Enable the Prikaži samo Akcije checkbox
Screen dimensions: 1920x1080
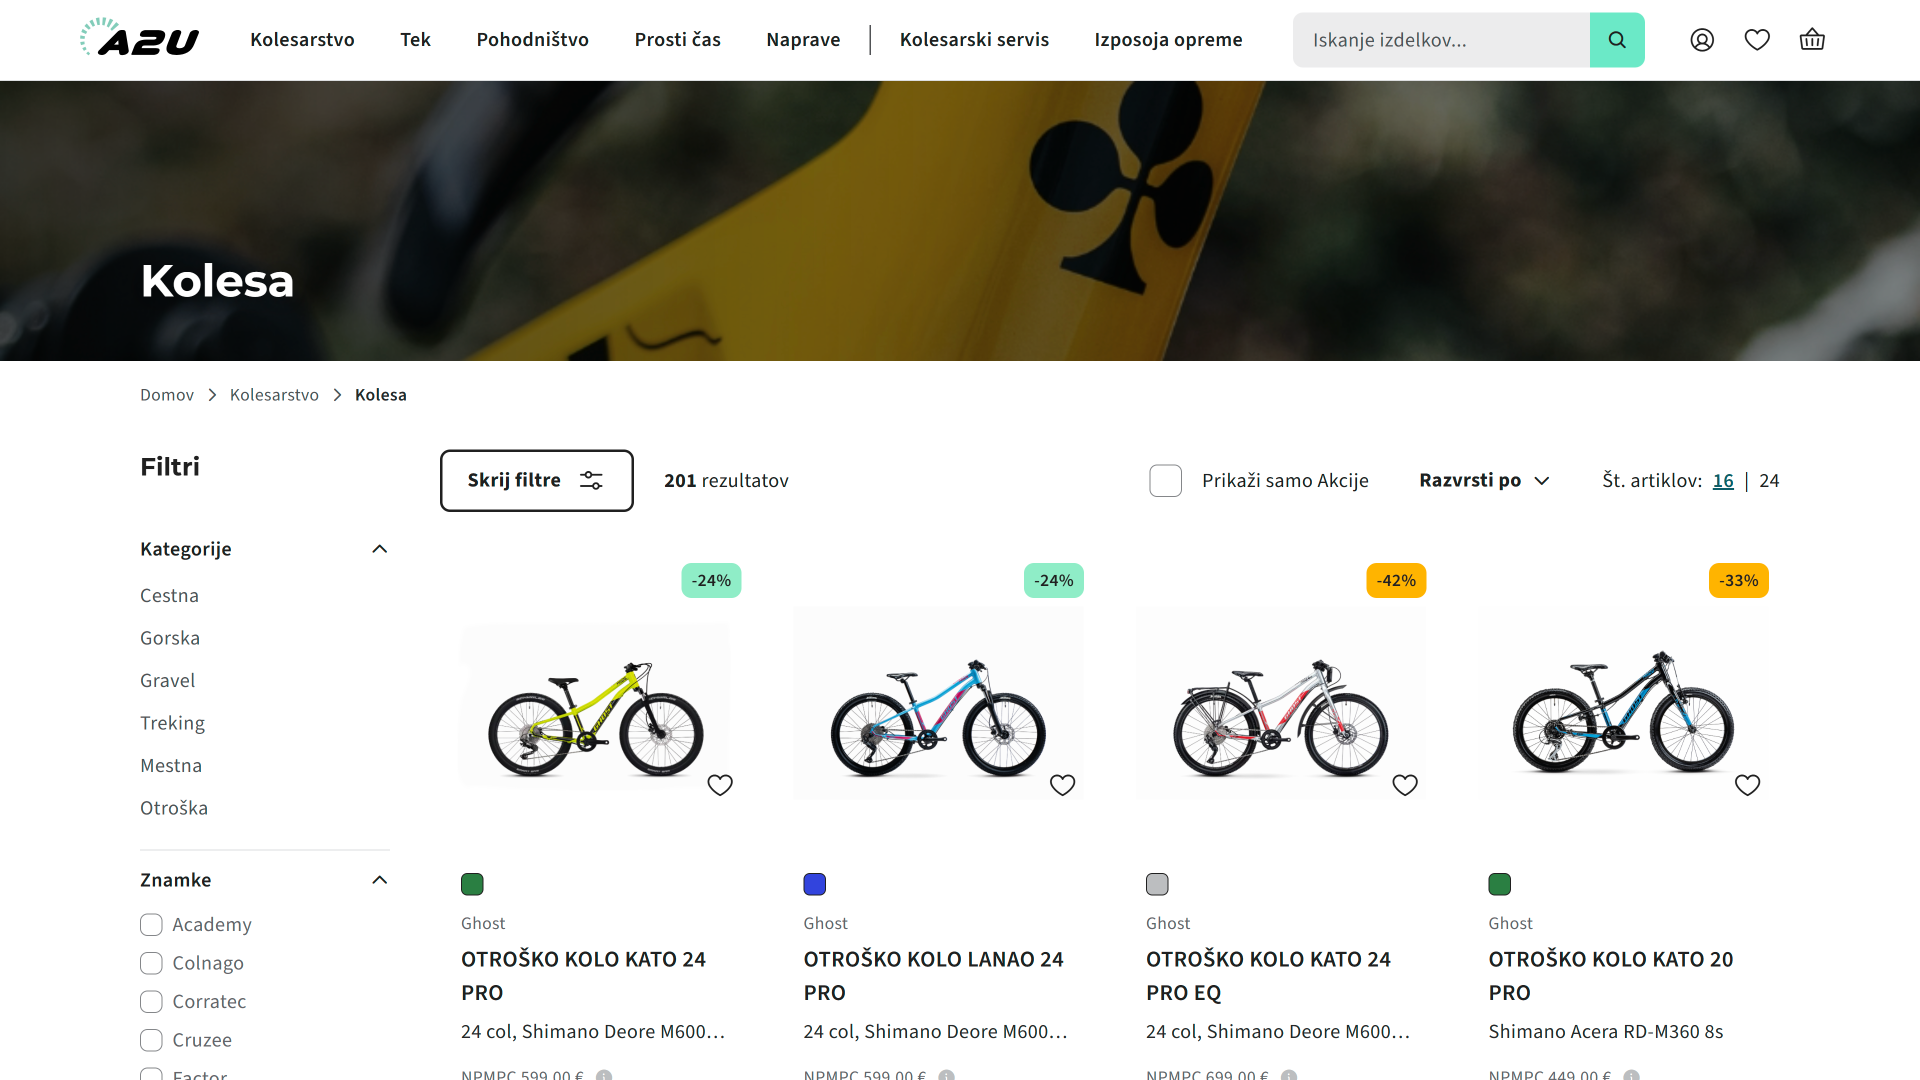(x=1165, y=481)
